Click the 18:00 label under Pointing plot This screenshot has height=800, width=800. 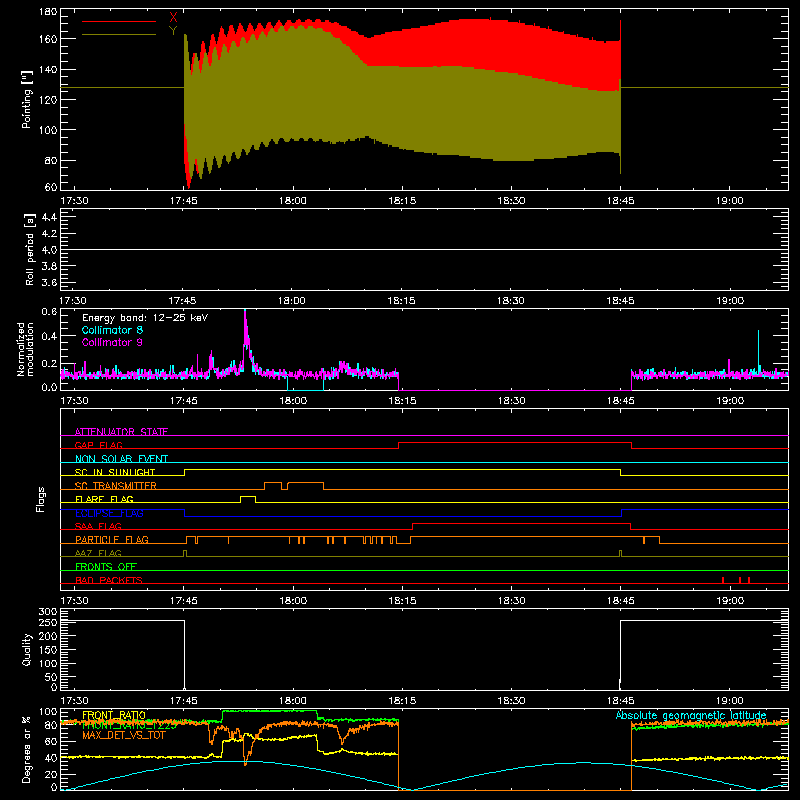(x=293, y=201)
